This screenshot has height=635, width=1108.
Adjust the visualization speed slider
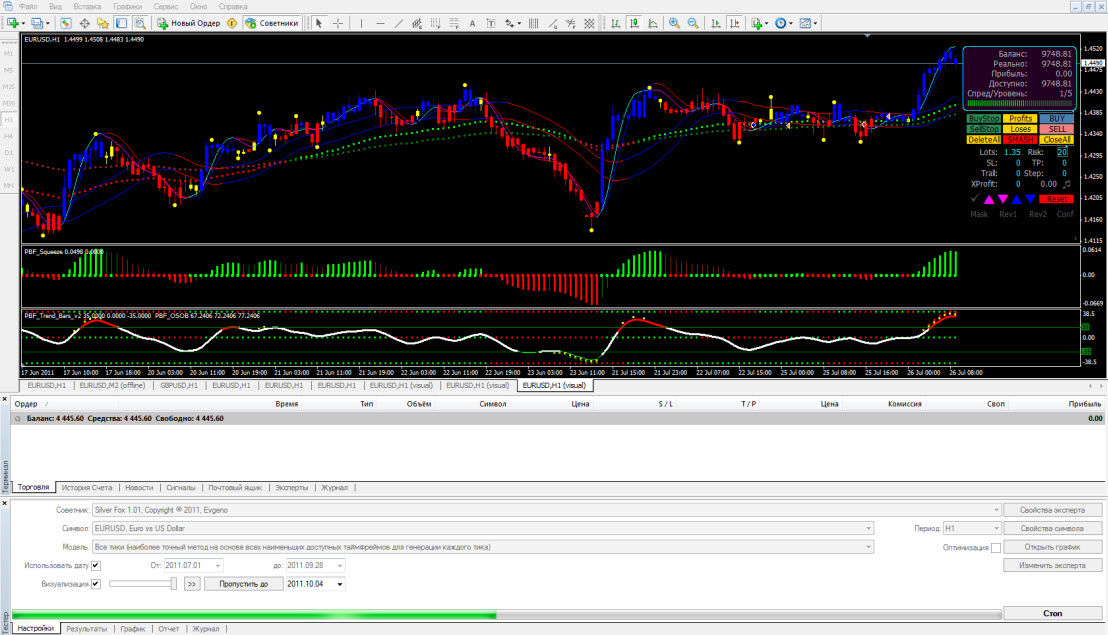[174, 583]
